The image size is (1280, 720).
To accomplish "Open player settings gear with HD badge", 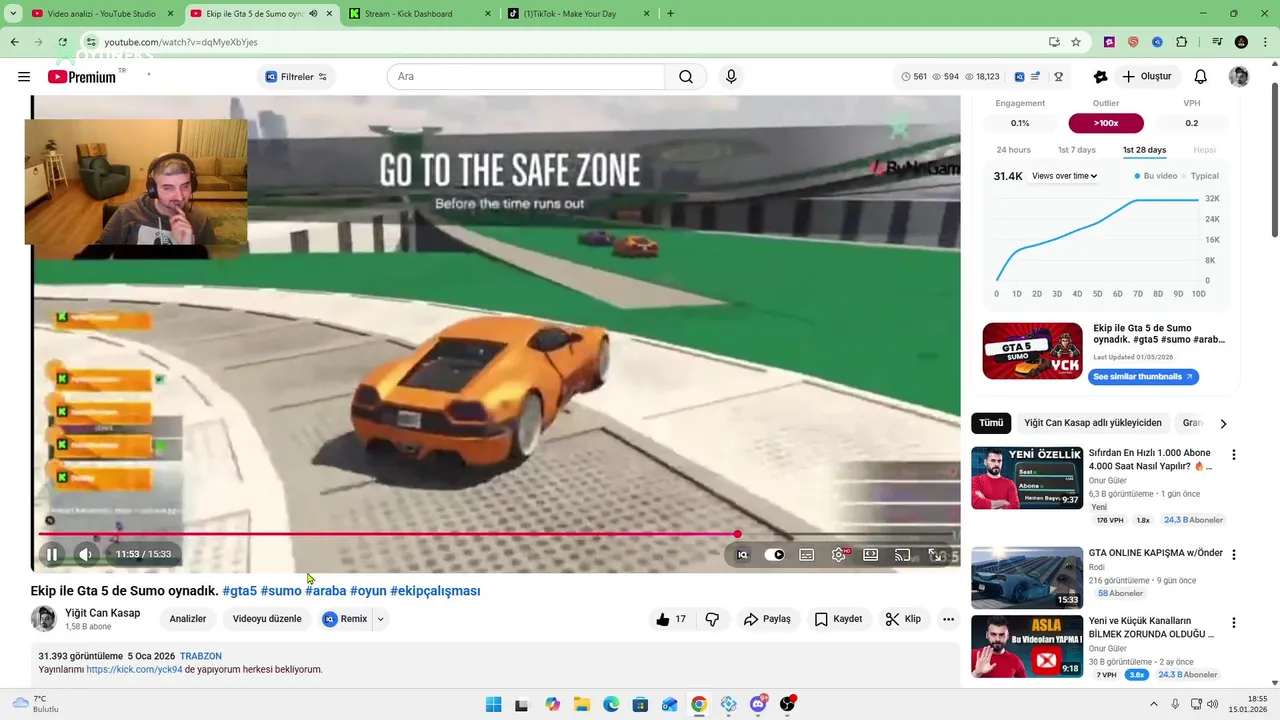I will (839, 555).
